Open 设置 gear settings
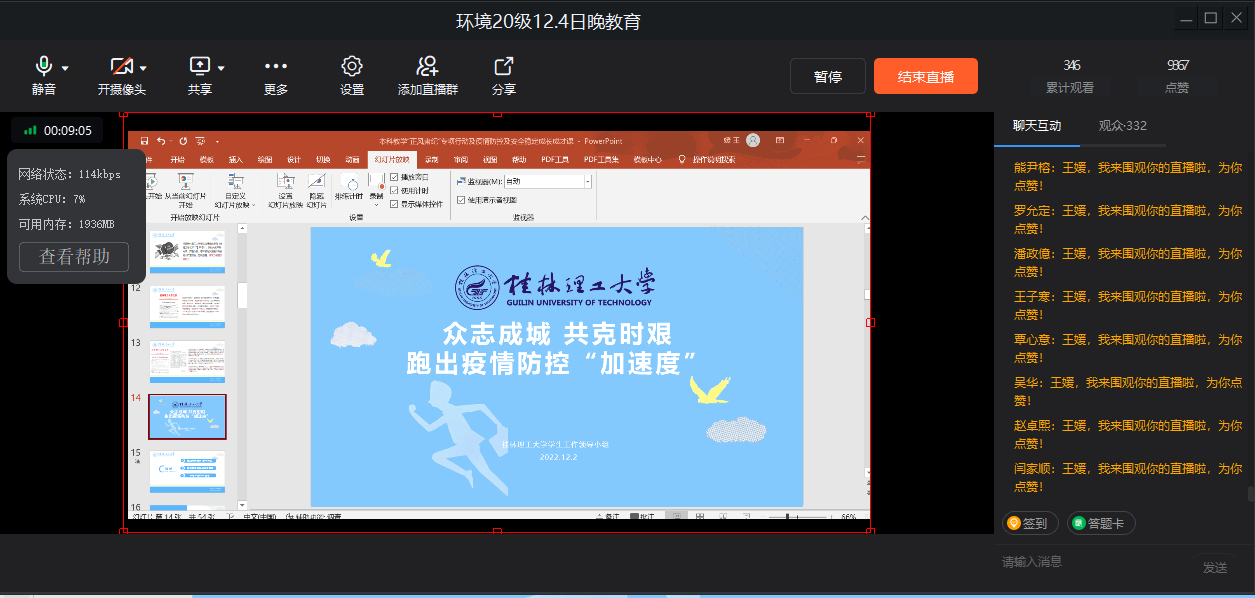1255x598 pixels. click(351, 68)
